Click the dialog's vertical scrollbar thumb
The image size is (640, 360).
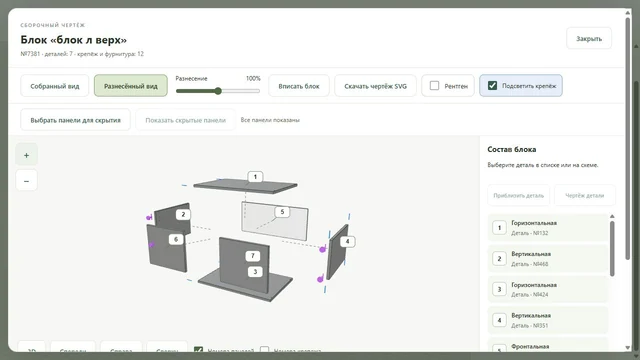click(x=628, y=139)
